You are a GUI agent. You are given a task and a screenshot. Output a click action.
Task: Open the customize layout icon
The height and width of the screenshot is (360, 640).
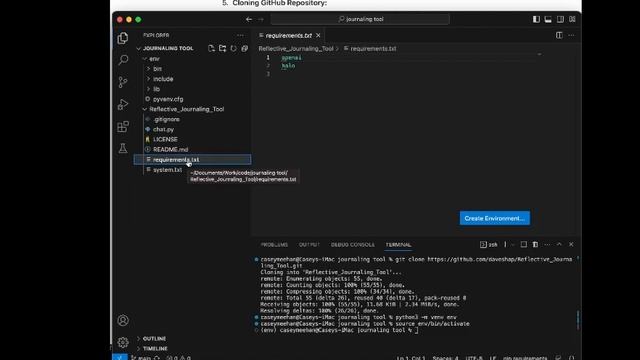pyautogui.click(x=572, y=19)
